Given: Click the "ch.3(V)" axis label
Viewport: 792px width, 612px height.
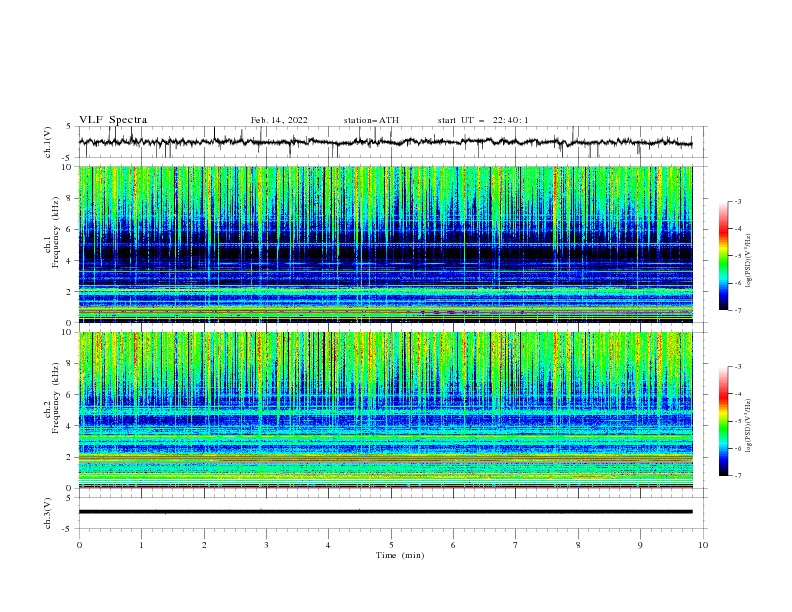Looking at the screenshot, I should tap(48, 513).
